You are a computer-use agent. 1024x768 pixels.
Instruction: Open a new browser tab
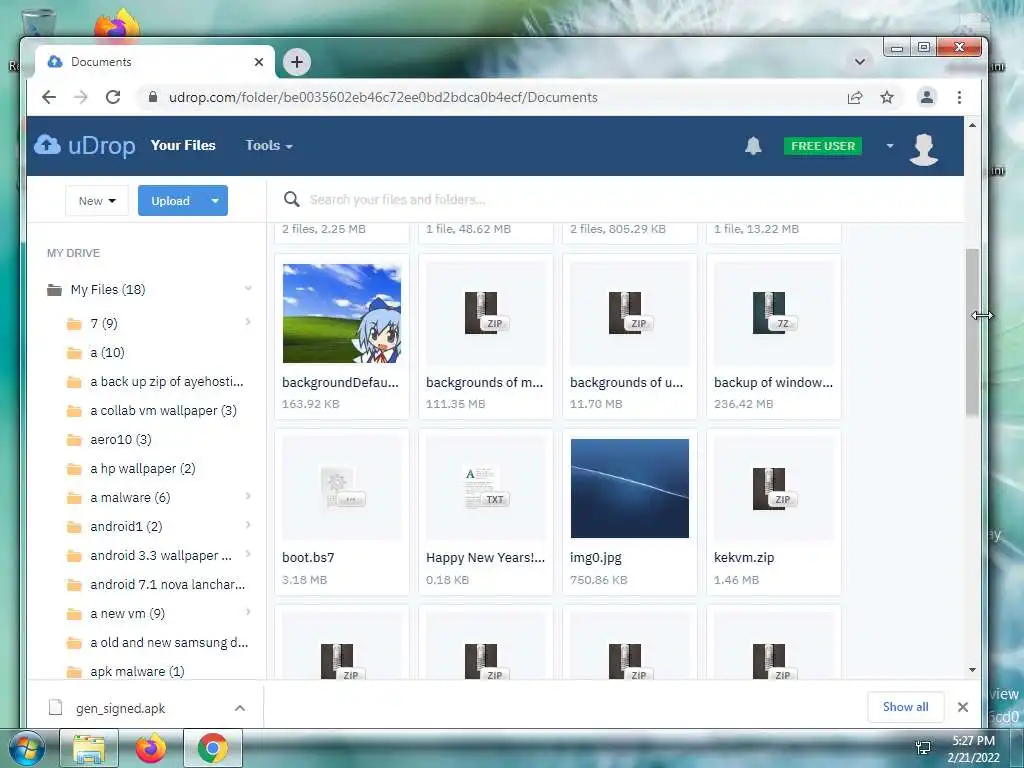pyautogui.click(x=296, y=62)
